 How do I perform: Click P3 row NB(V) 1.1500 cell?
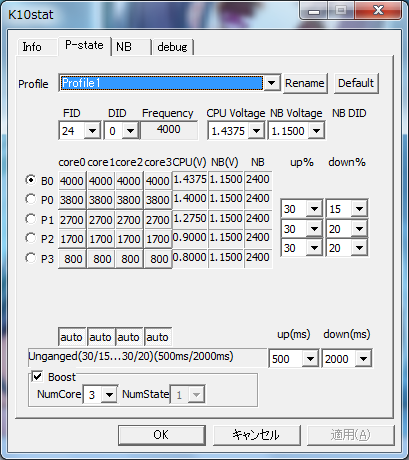(226, 258)
